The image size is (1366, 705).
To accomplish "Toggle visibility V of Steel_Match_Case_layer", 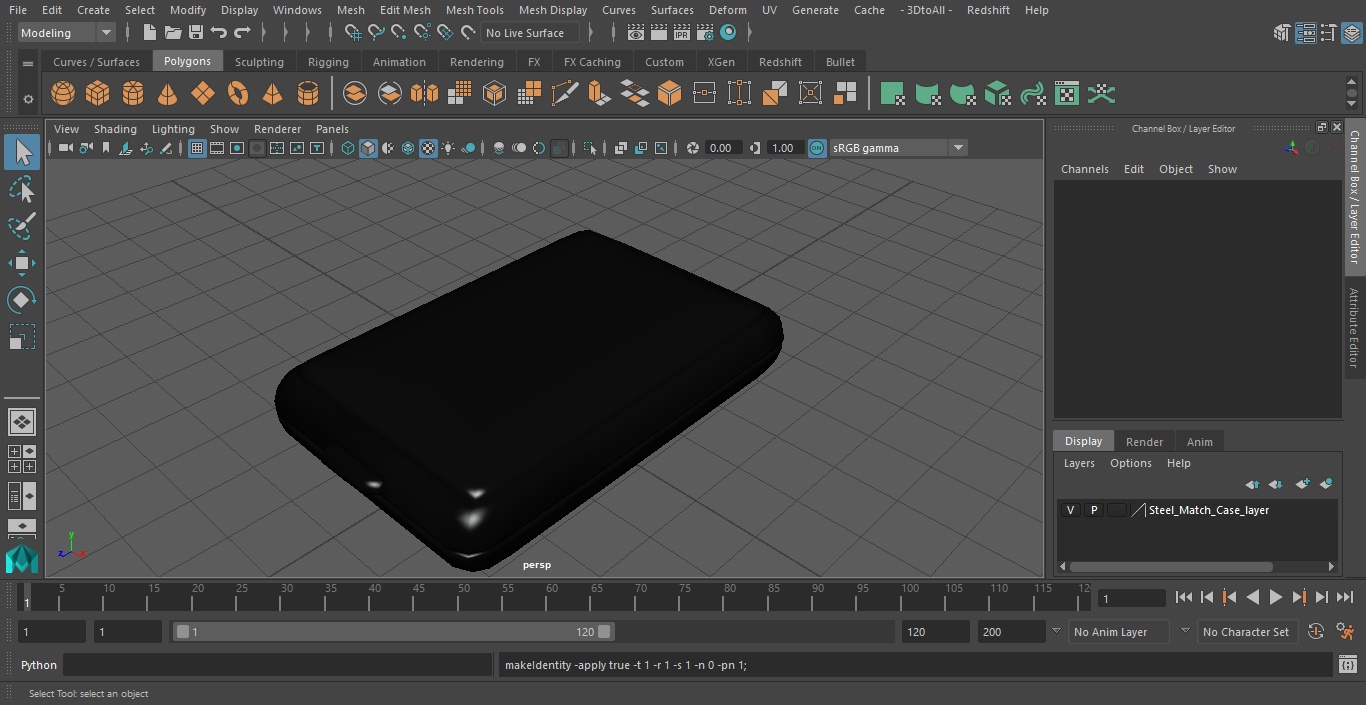I will (x=1070, y=510).
